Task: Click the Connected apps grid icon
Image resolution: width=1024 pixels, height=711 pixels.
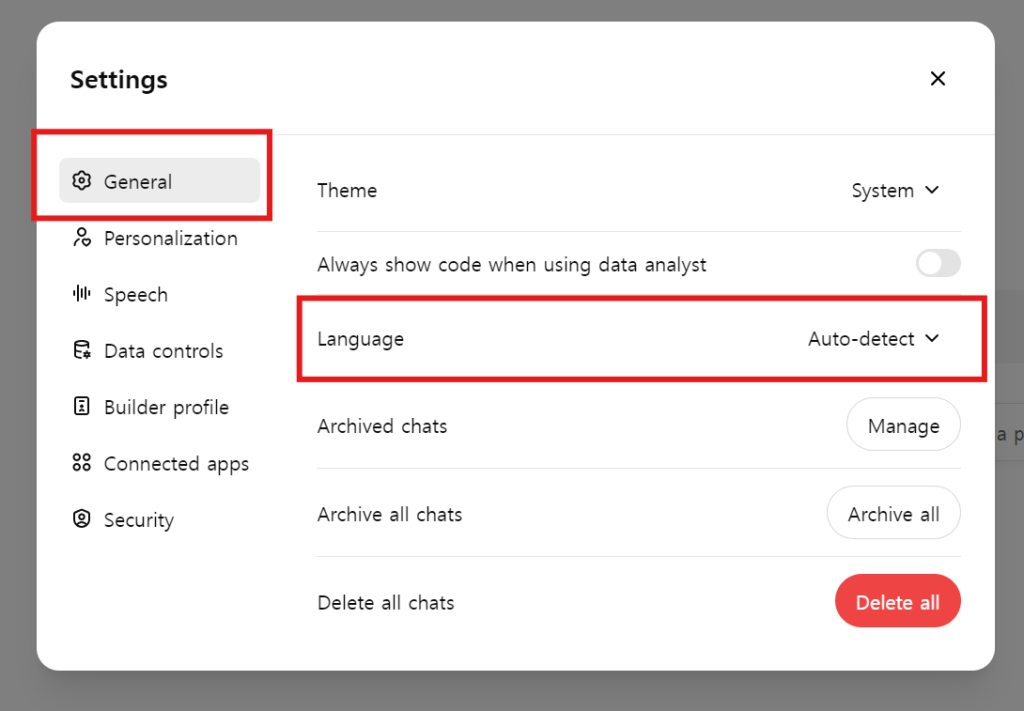Action: pyautogui.click(x=82, y=463)
